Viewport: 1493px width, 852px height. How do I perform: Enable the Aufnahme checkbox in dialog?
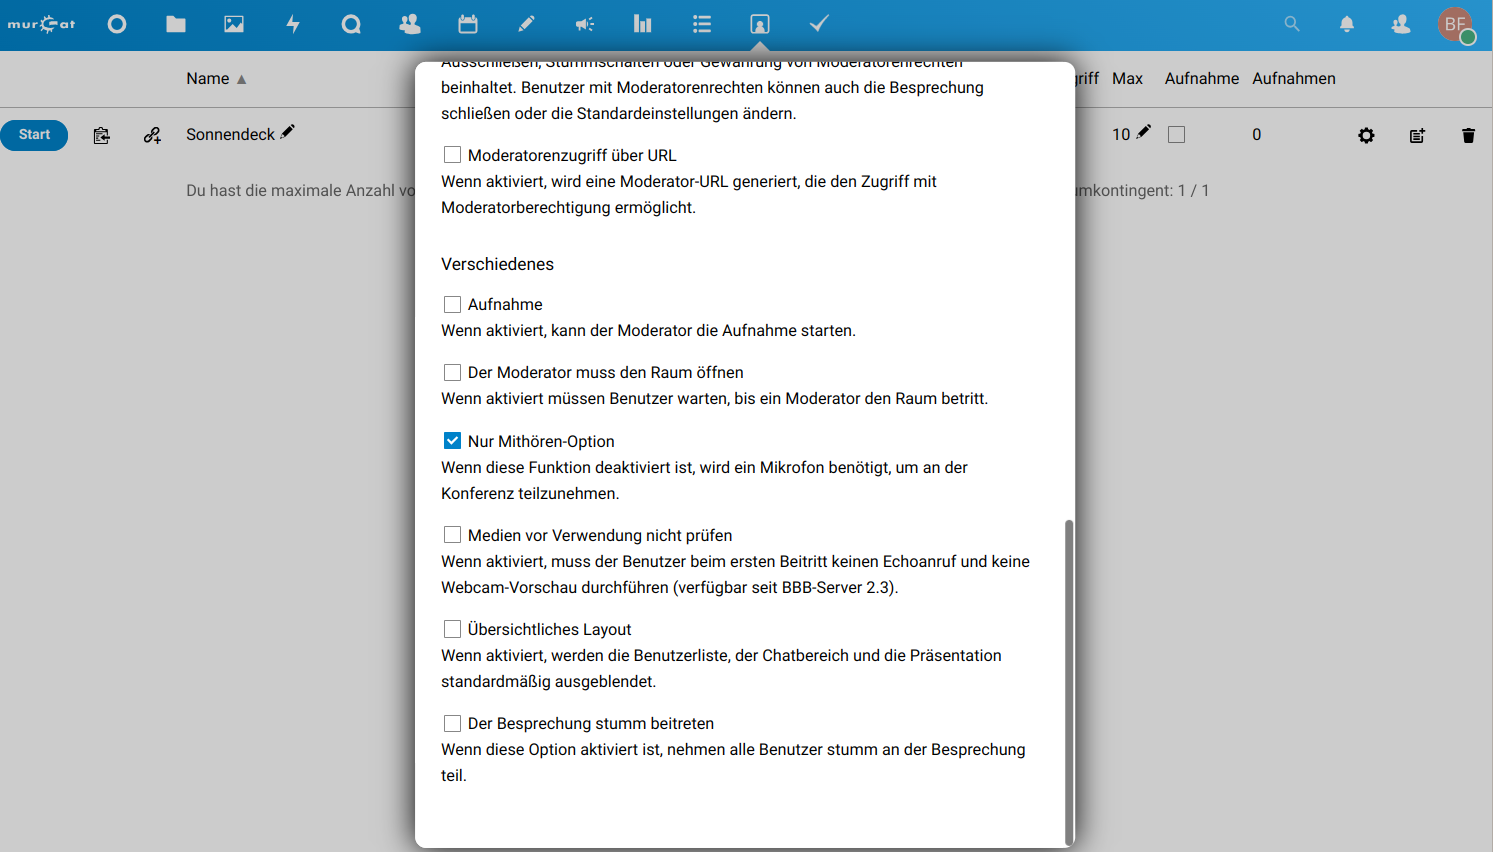(453, 304)
